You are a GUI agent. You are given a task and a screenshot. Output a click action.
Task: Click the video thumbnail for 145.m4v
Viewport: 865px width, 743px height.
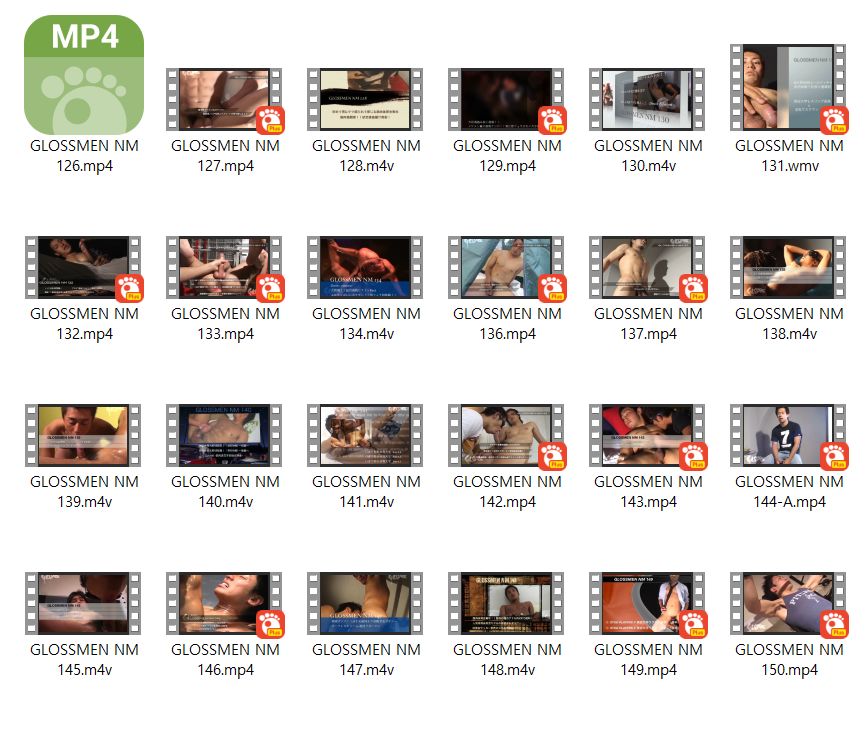(x=83, y=603)
